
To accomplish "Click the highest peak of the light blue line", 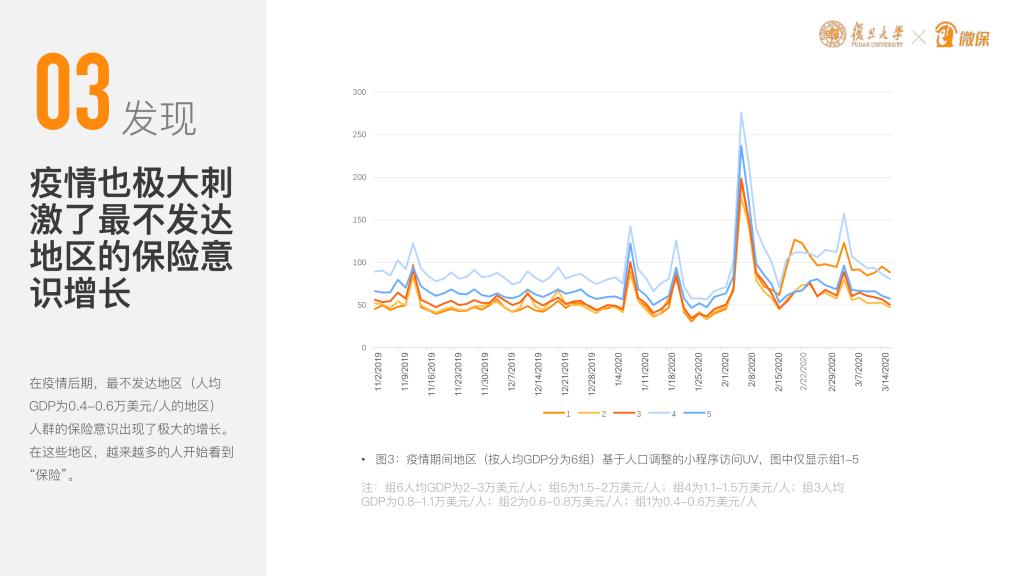I will [x=741, y=113].
